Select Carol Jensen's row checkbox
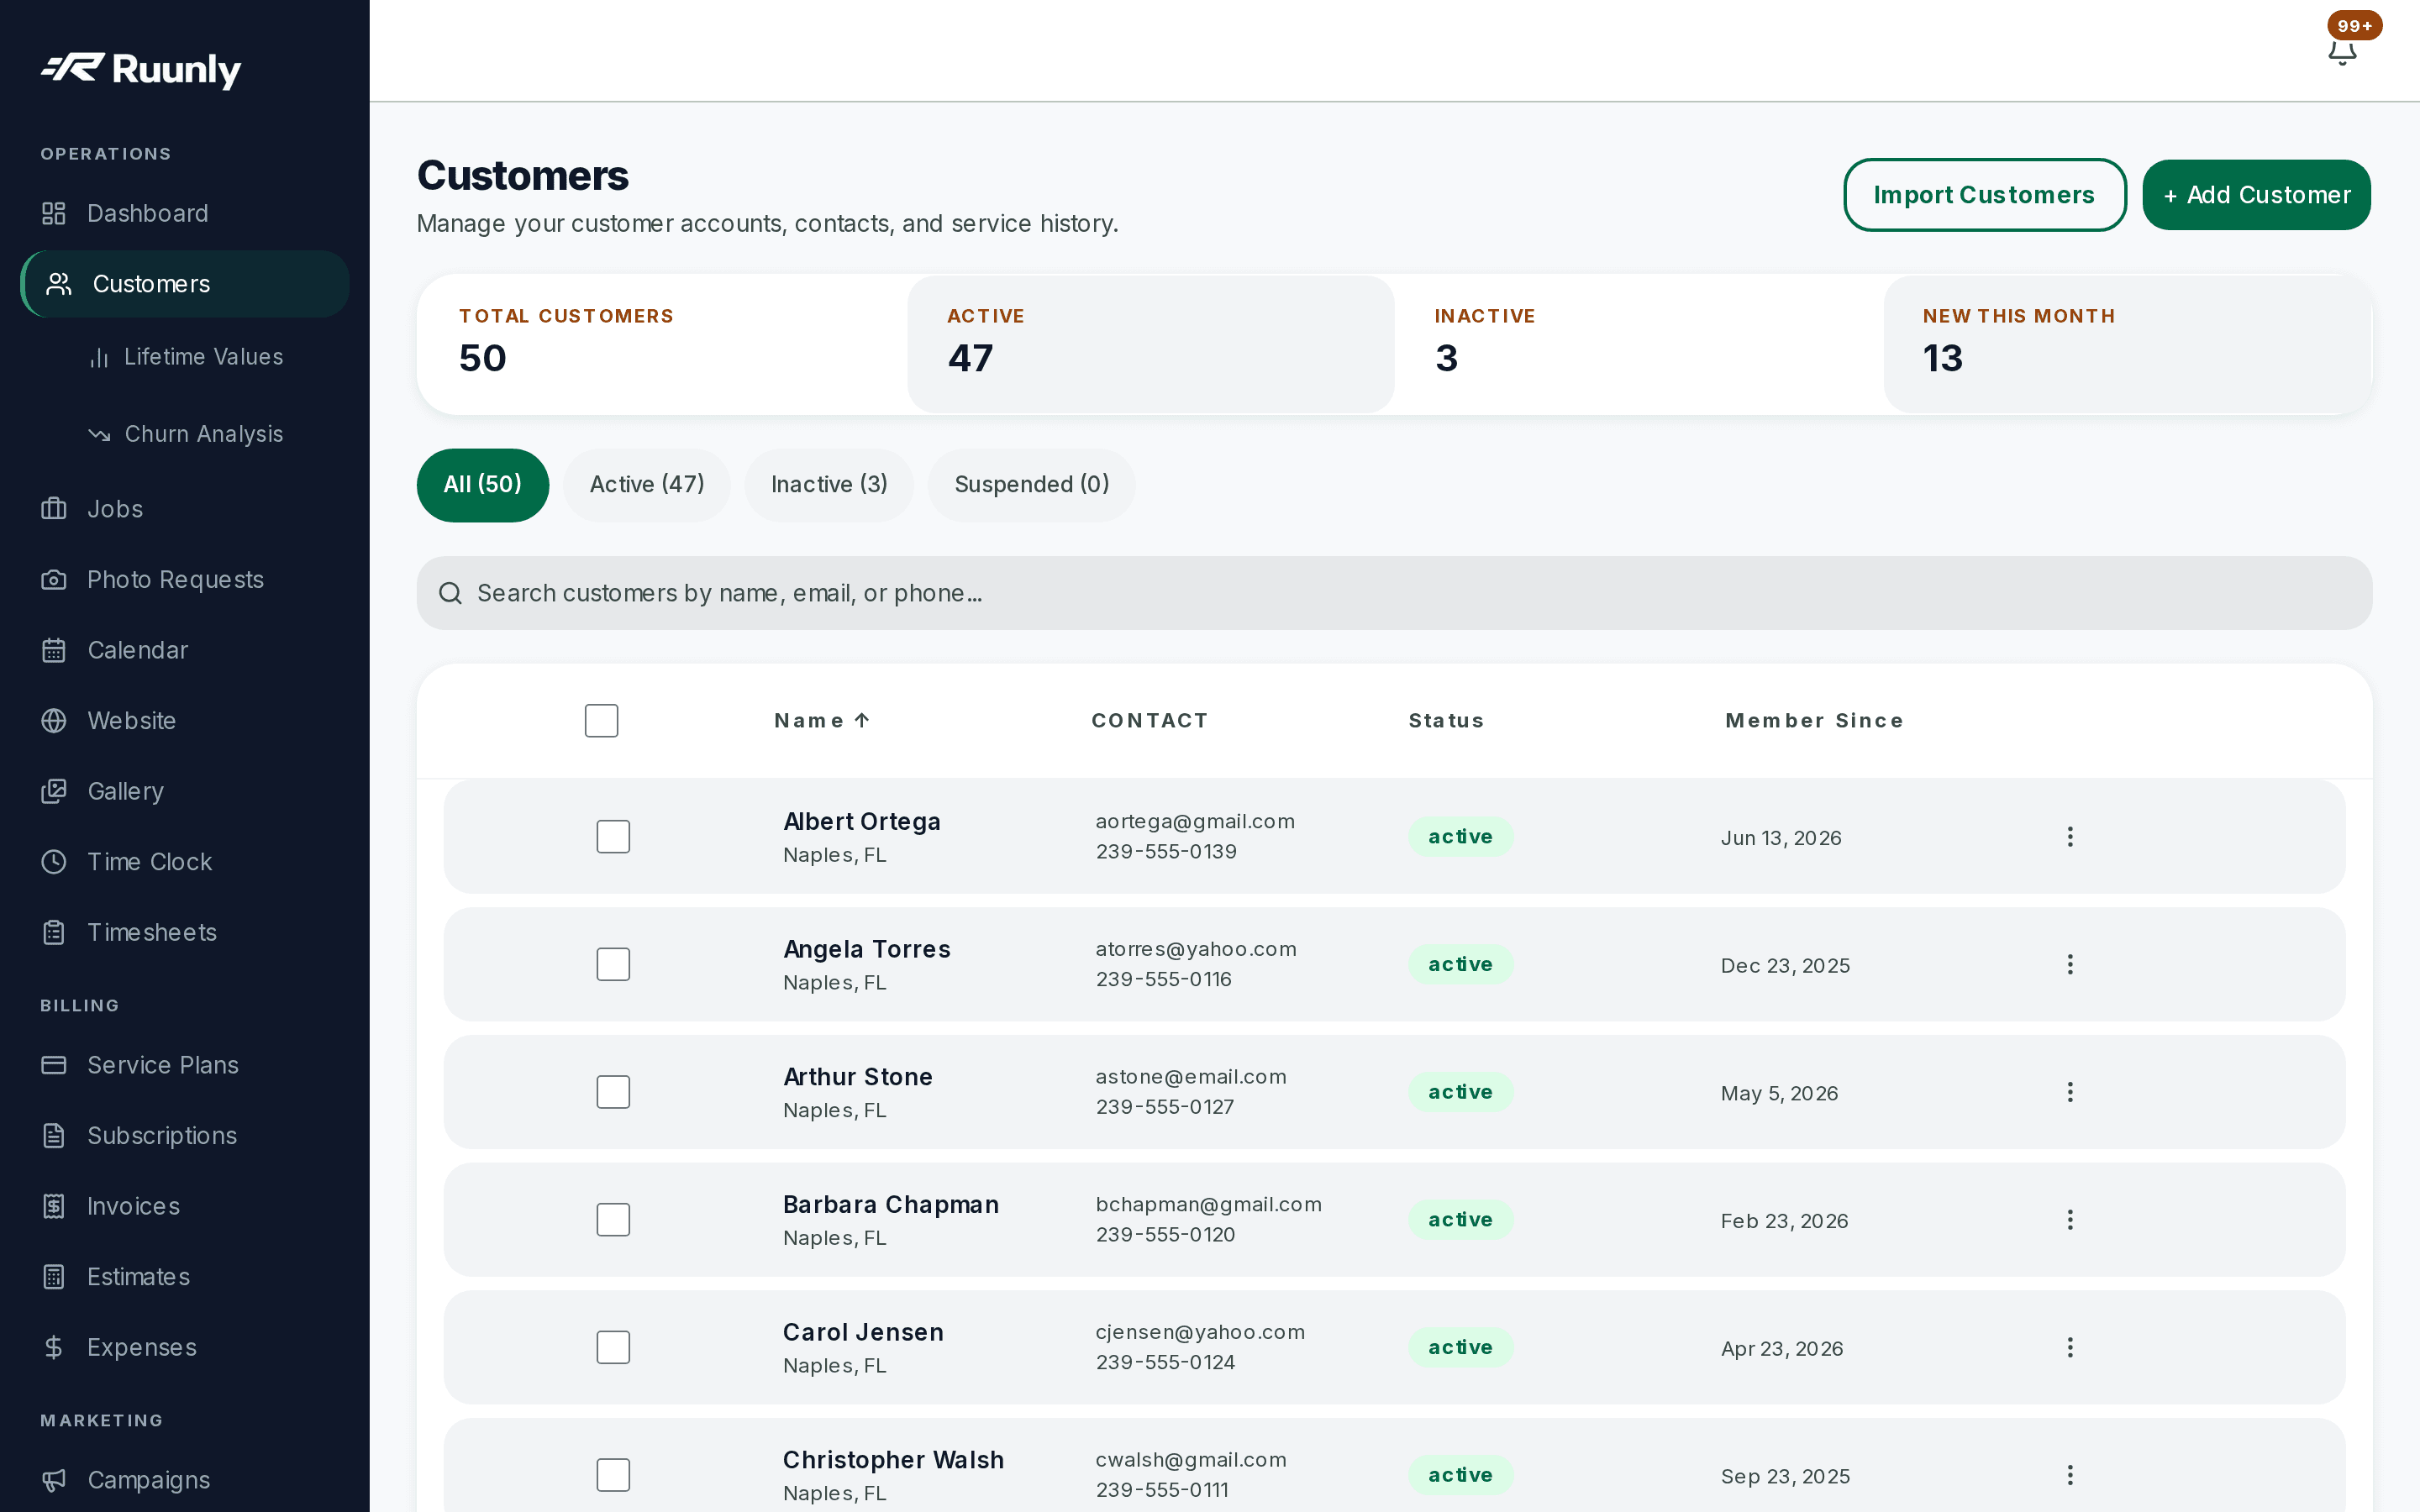Viewport: 2420px width, 1512px height. click(x=613, y=1347)
